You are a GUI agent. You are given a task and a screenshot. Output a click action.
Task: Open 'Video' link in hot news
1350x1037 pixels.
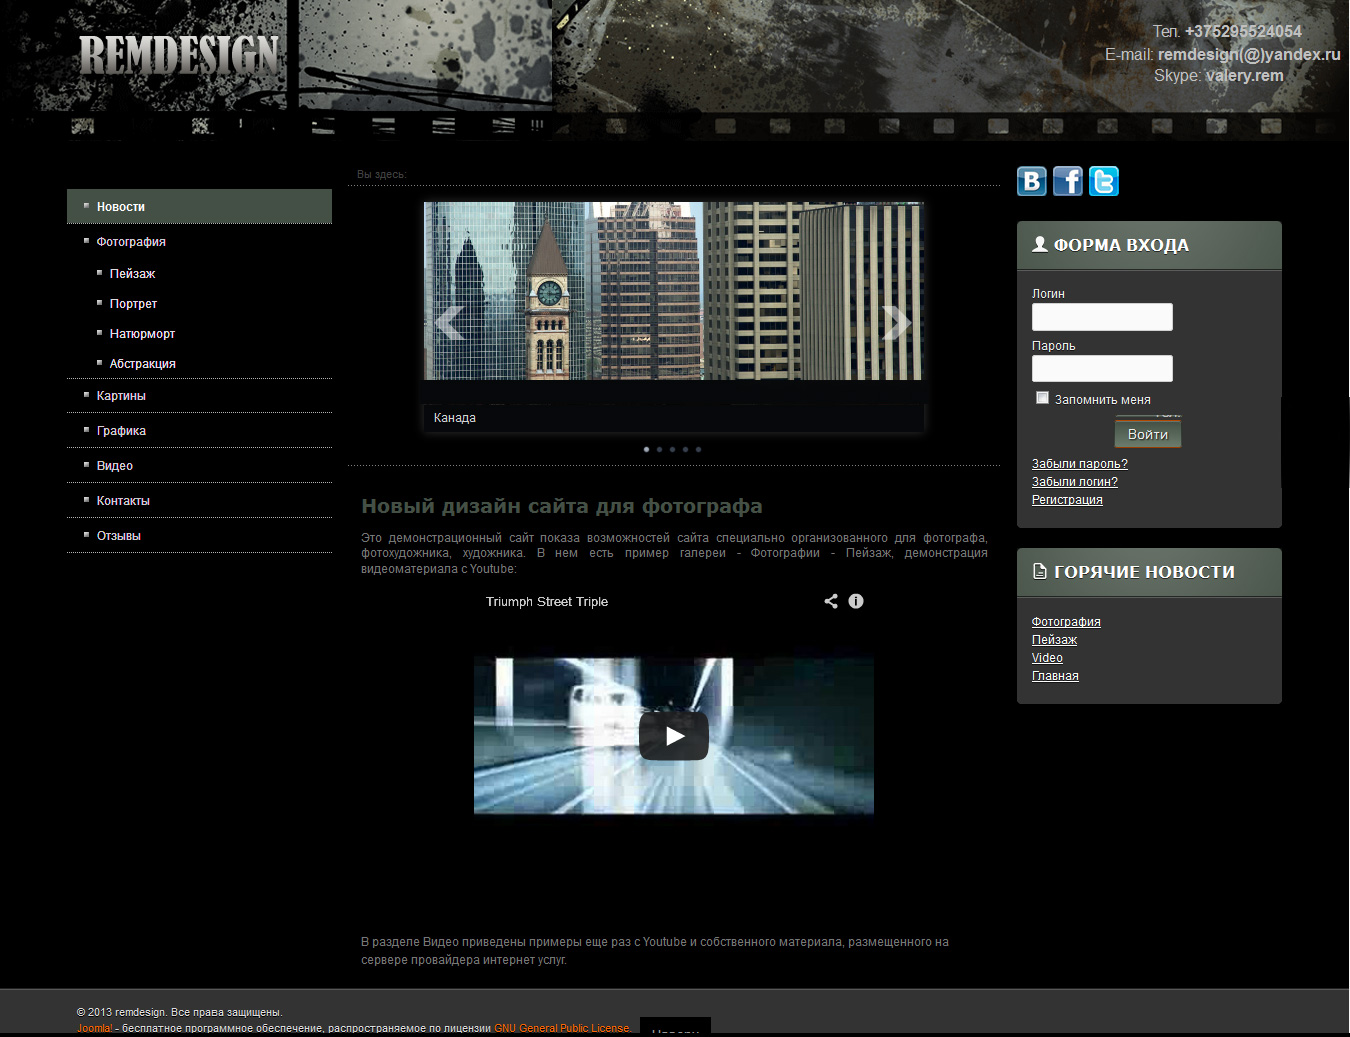coord(1047,658)
